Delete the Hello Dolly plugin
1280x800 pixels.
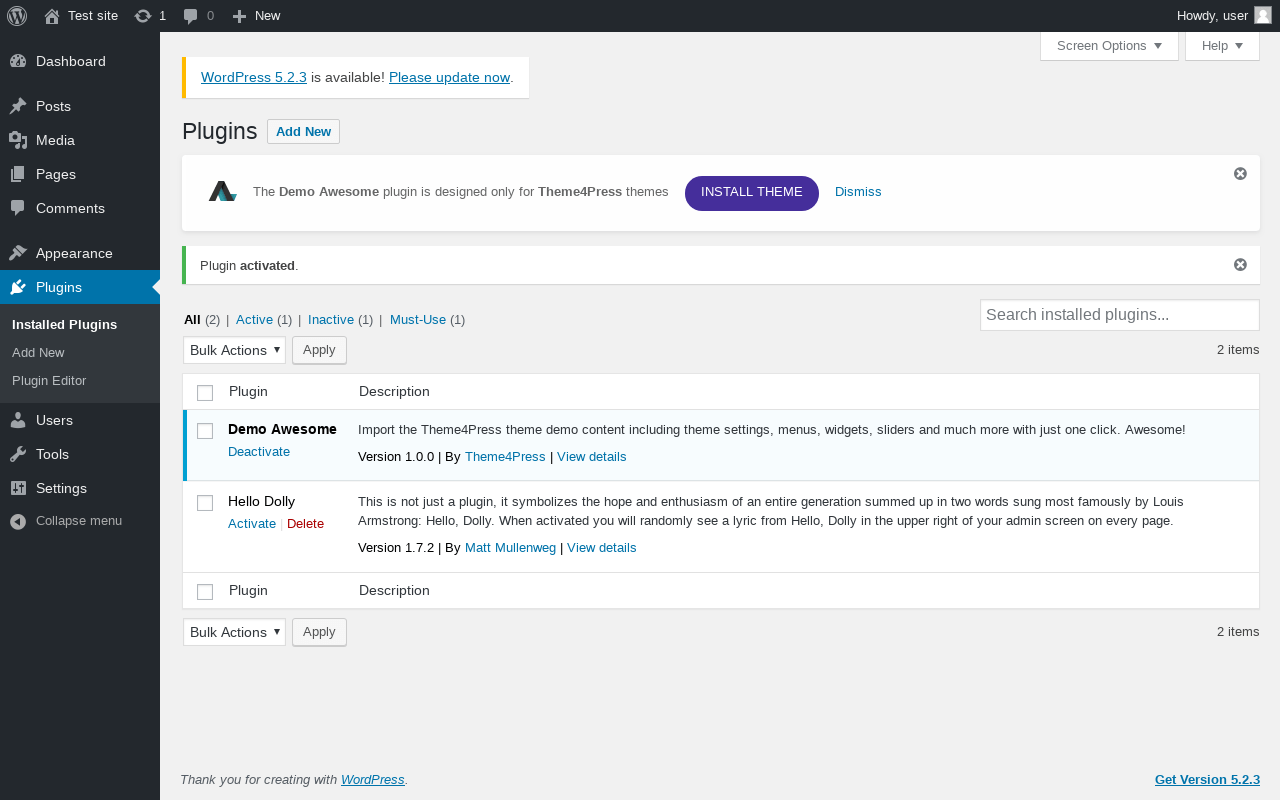coord(305,523)
